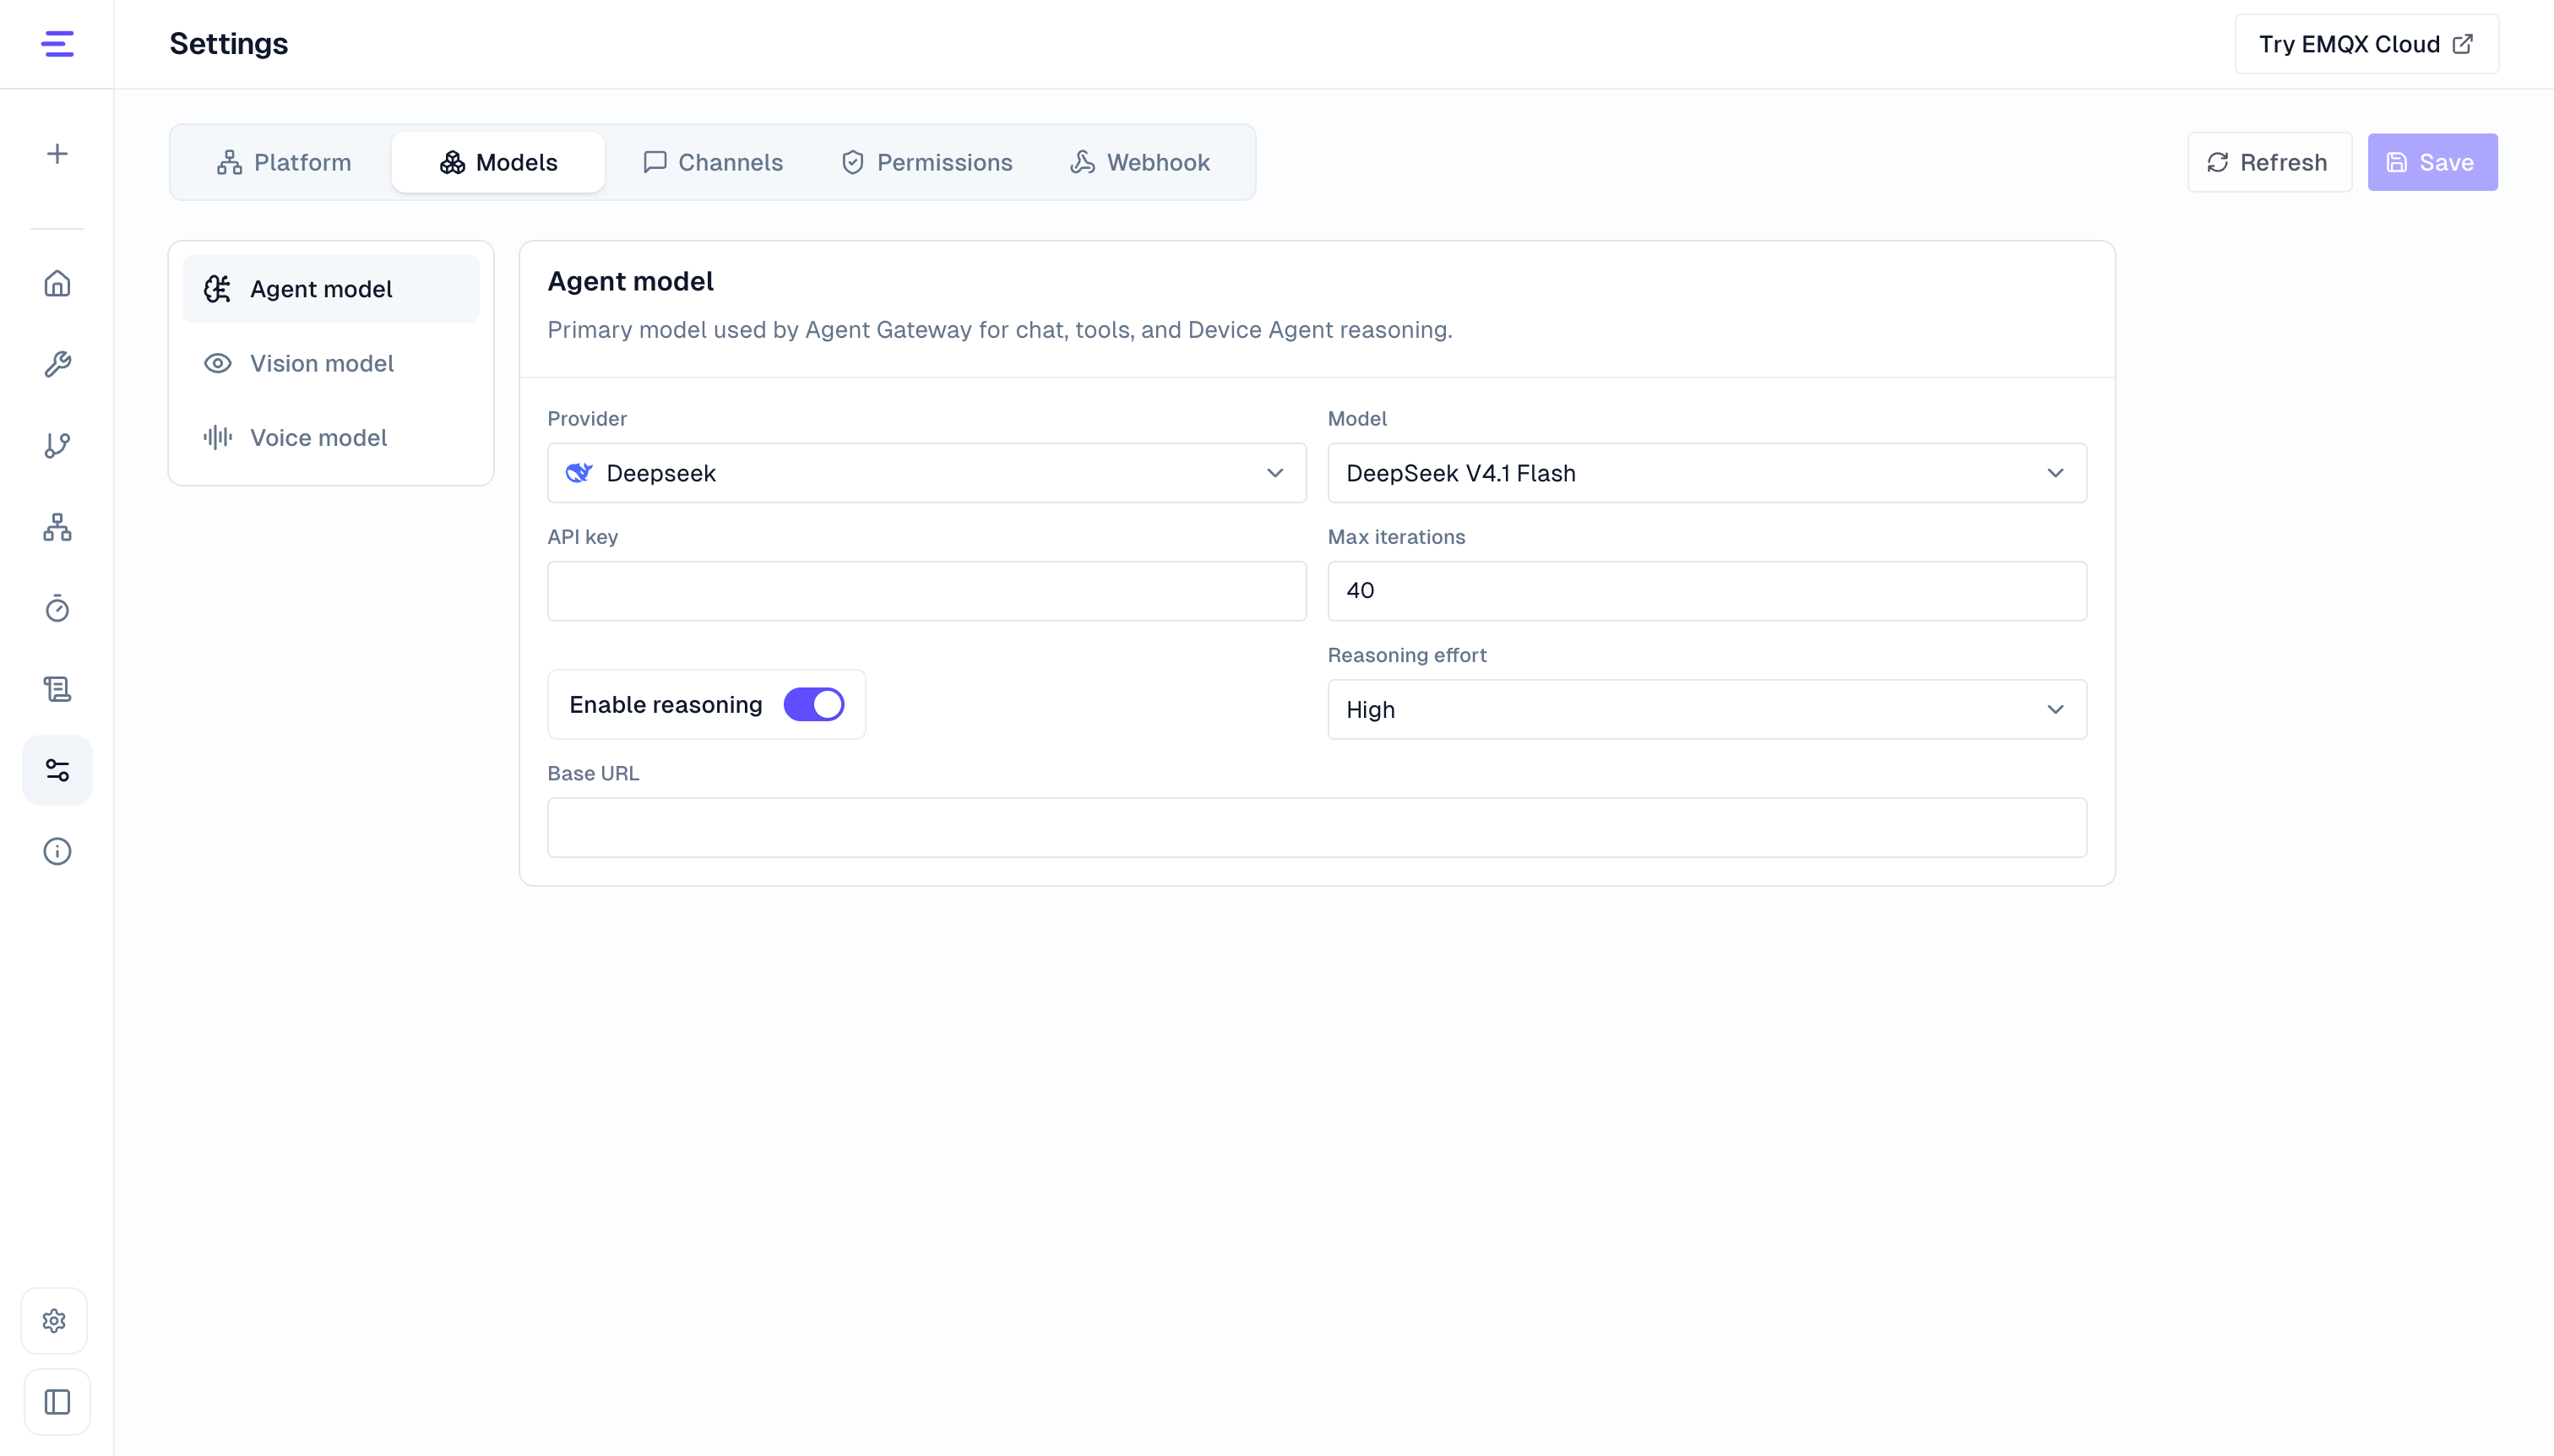This screenshot has width=2554, height=1456.
Task: Click the plus icon in the sidebar
Action: pos(57,154)
